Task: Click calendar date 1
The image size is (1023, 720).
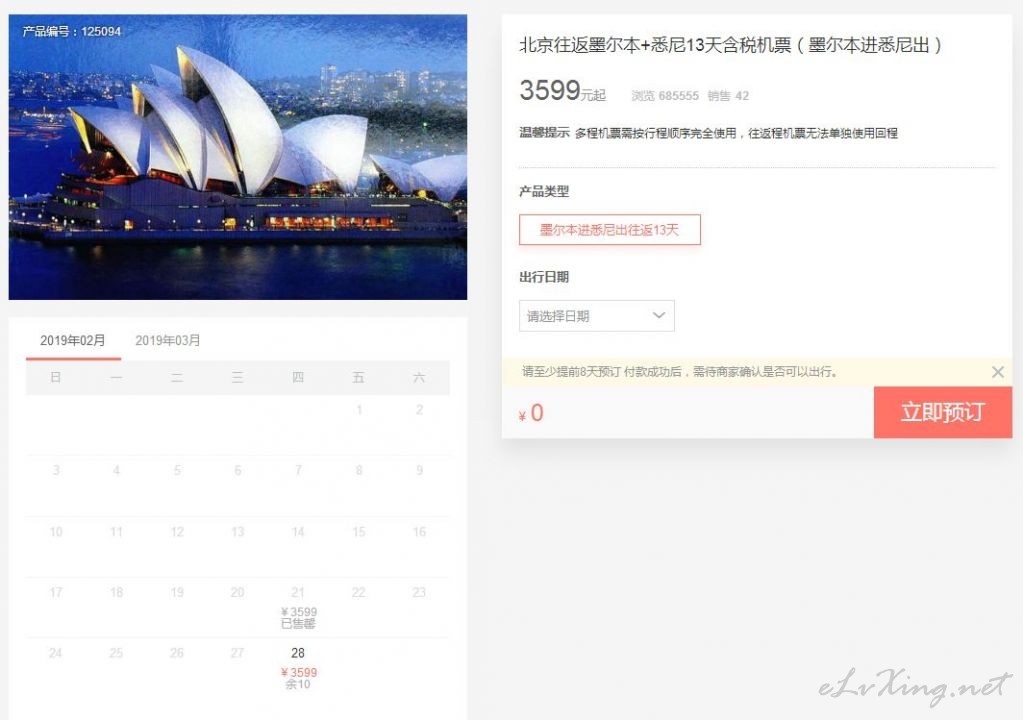Action: [359, 410]
